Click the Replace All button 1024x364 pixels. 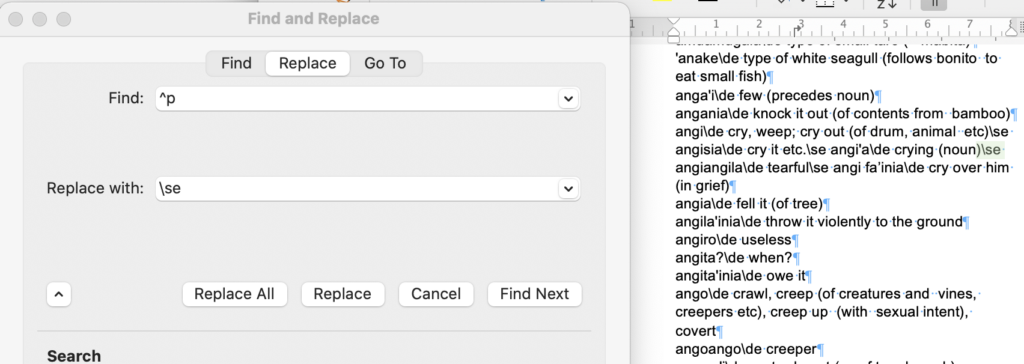[x=234, y=294]
